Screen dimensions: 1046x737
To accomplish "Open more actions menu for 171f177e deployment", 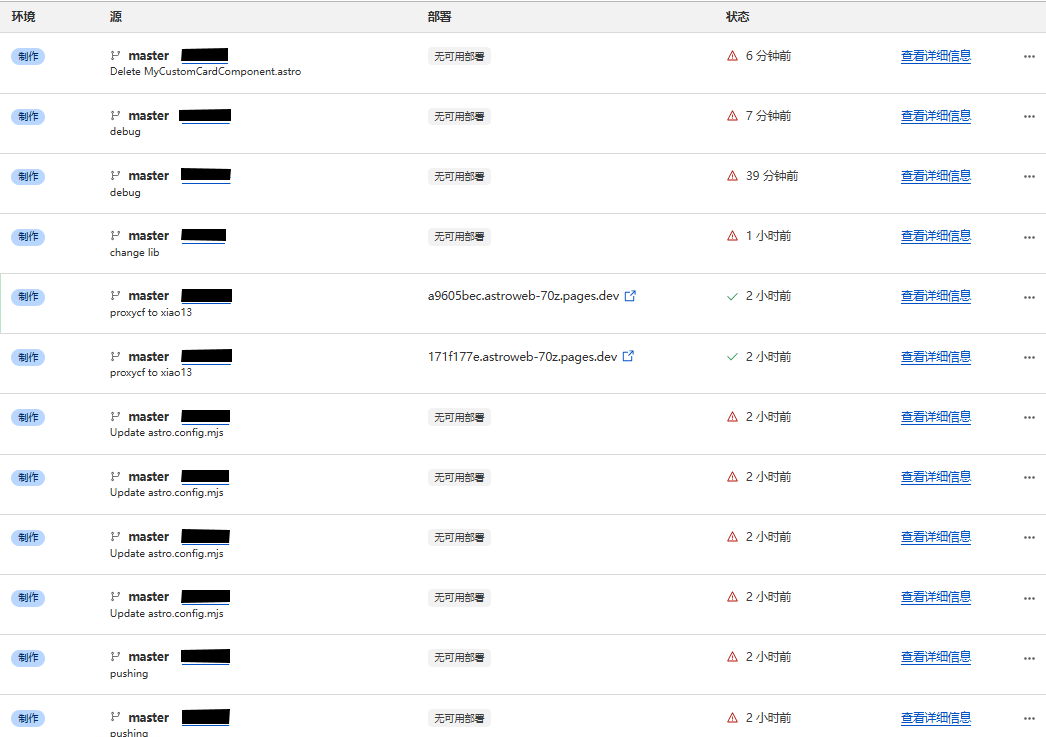I will (x=1029, y=356).
